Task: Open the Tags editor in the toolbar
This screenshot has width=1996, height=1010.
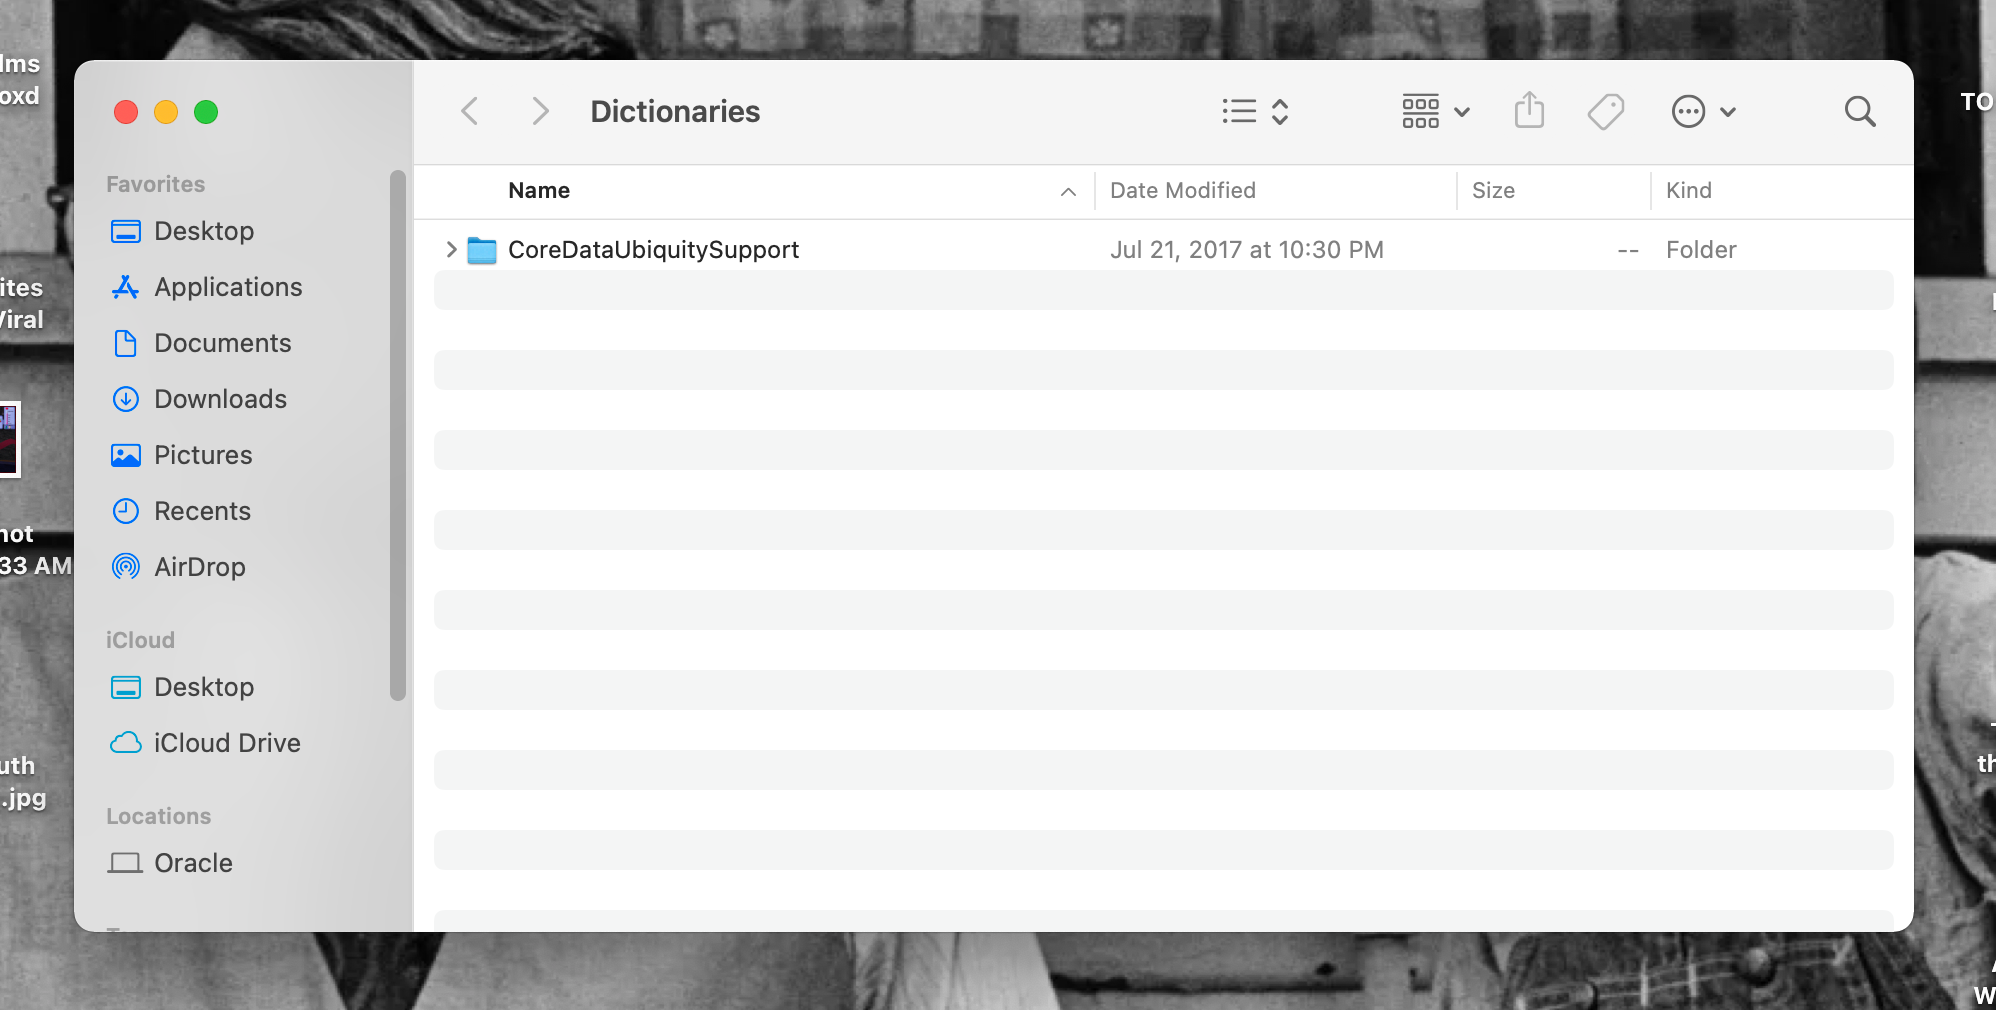Action: [1604, 111]
